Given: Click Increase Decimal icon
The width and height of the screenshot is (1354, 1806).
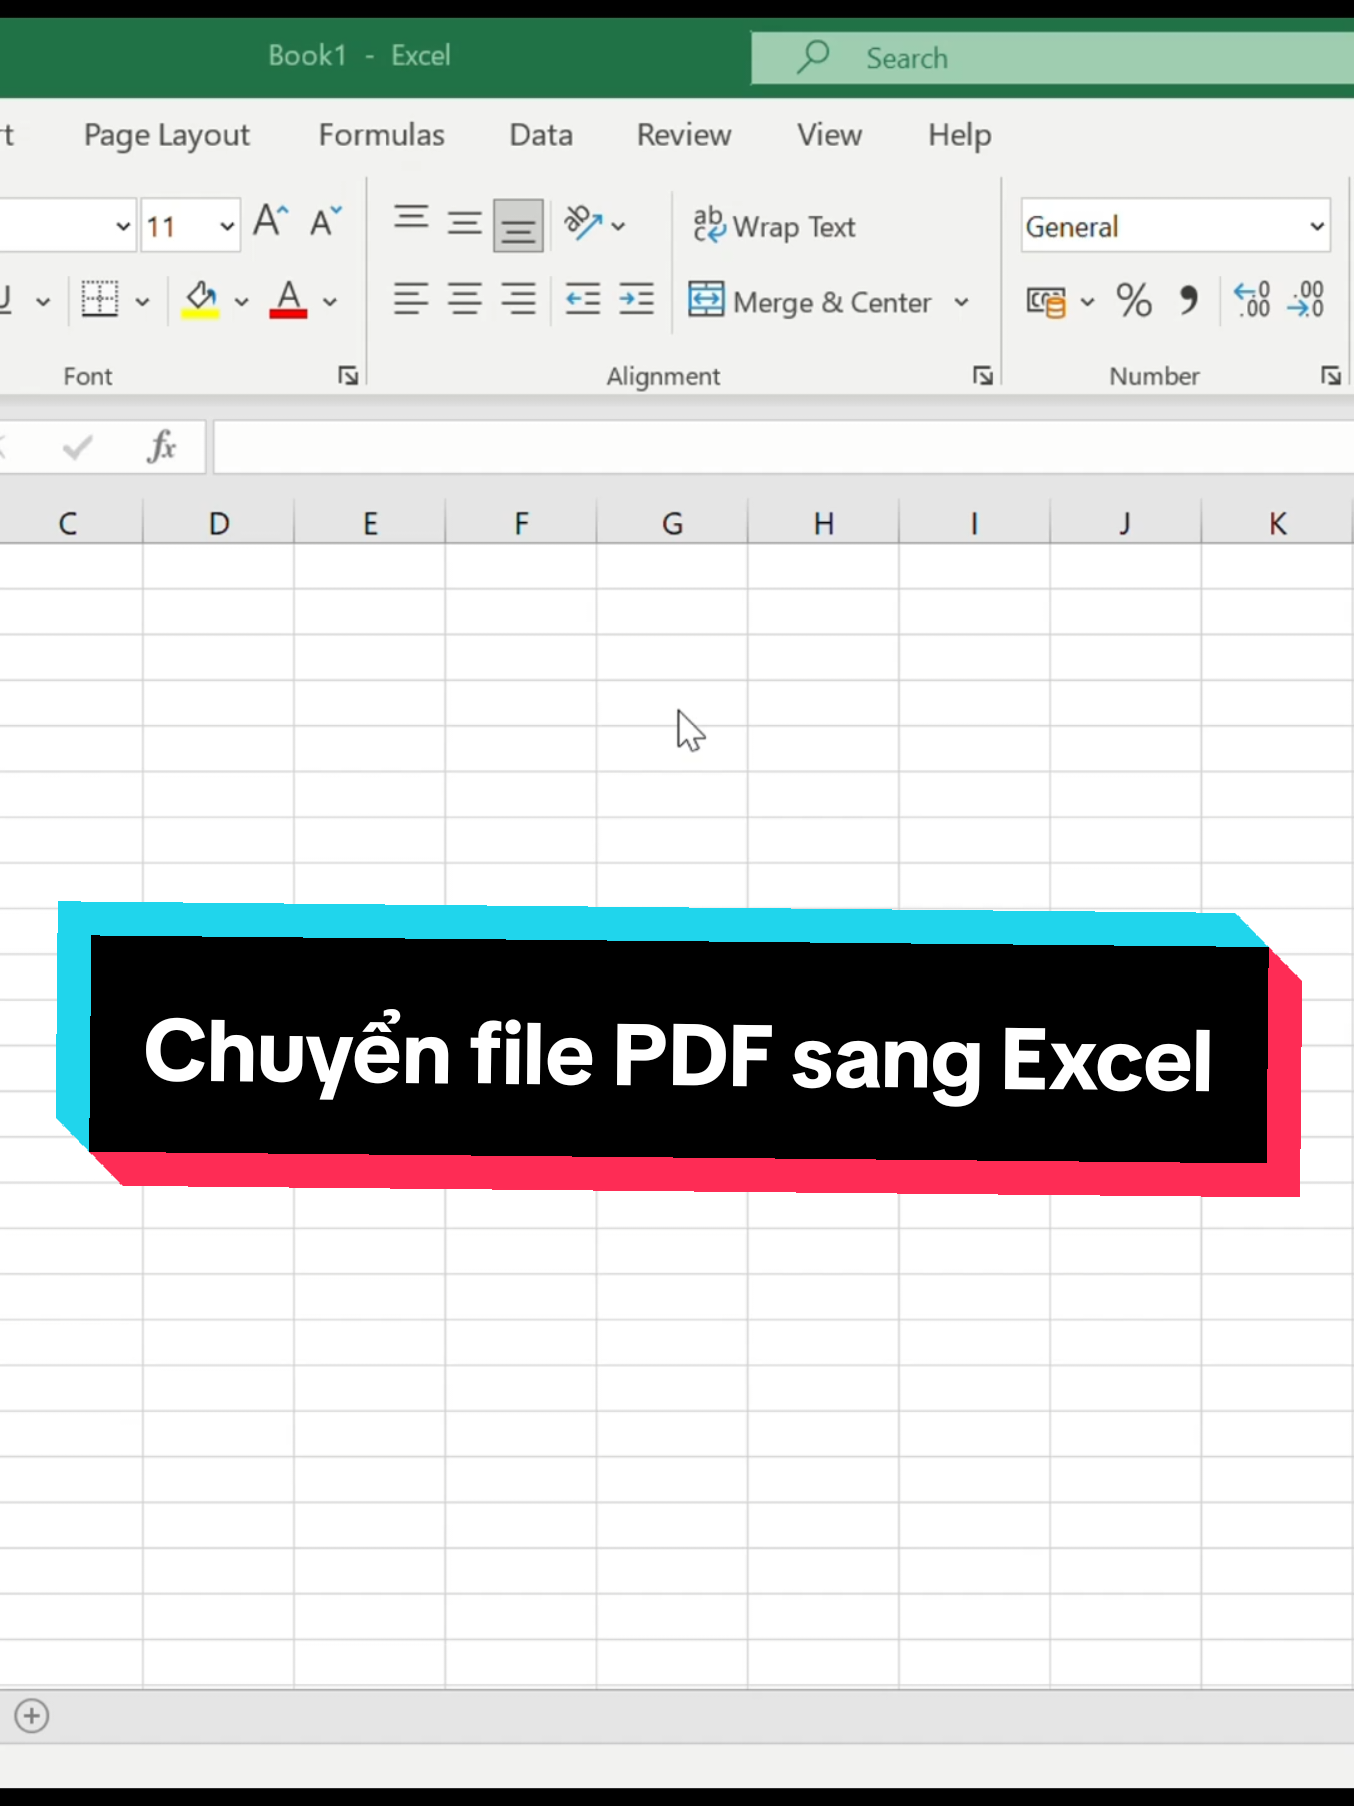Looking at the screenshot, I should [x=1252, y=300].
